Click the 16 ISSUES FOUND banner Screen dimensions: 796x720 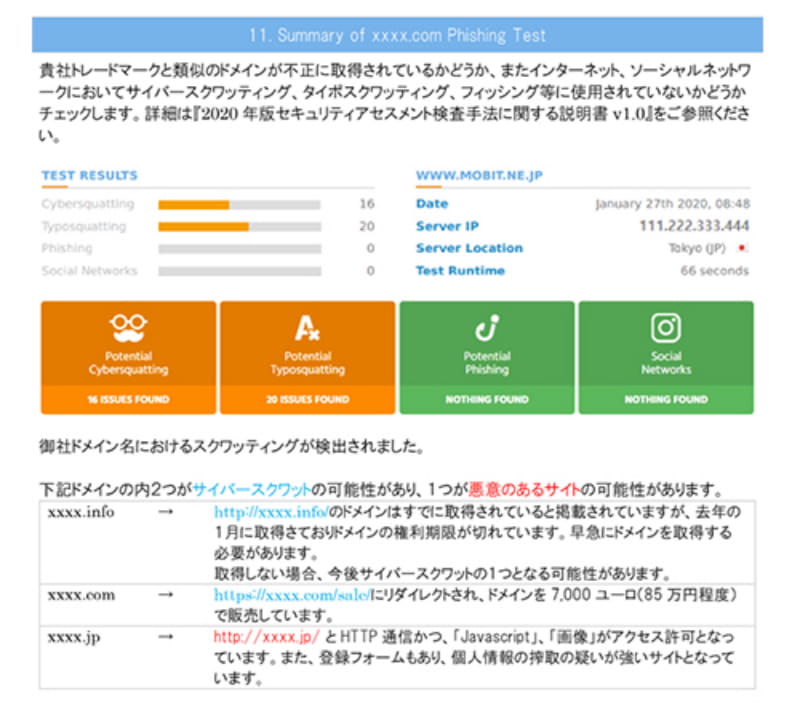[x=128, y=399]
